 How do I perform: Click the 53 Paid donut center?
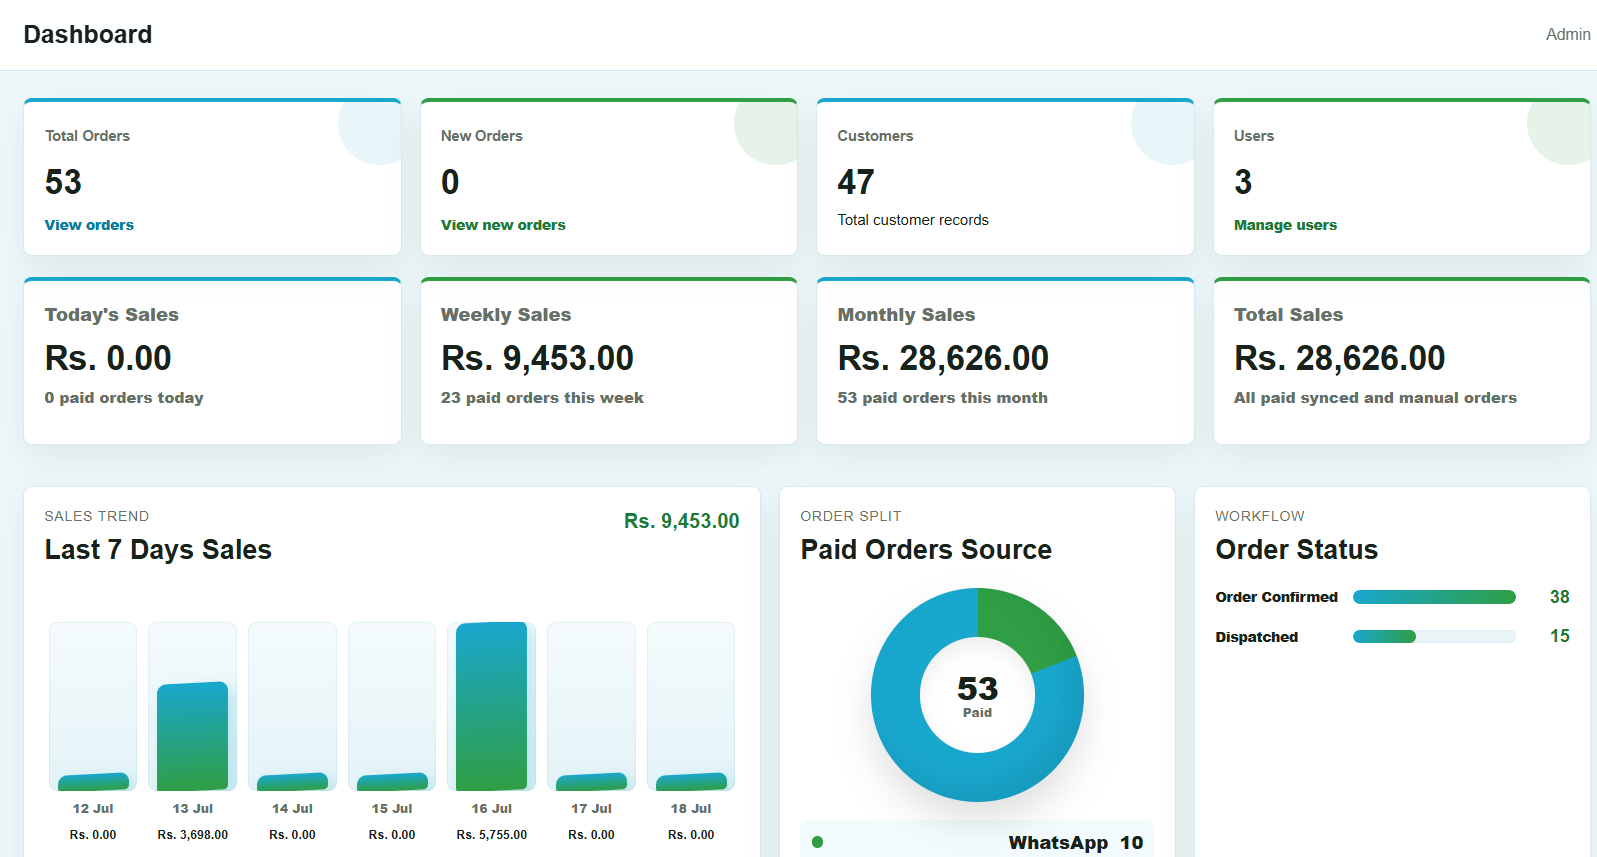(977, 695)
